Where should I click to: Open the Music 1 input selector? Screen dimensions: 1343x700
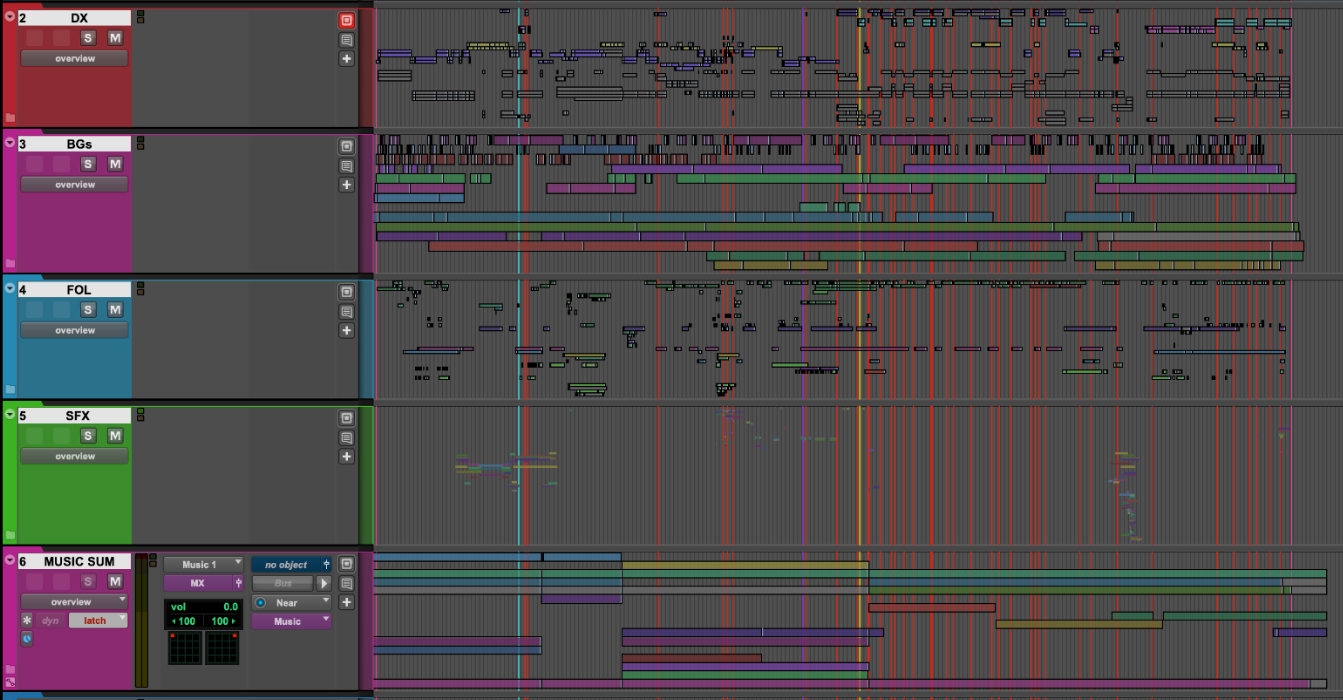pyautogui.click(x=203, y=564)
